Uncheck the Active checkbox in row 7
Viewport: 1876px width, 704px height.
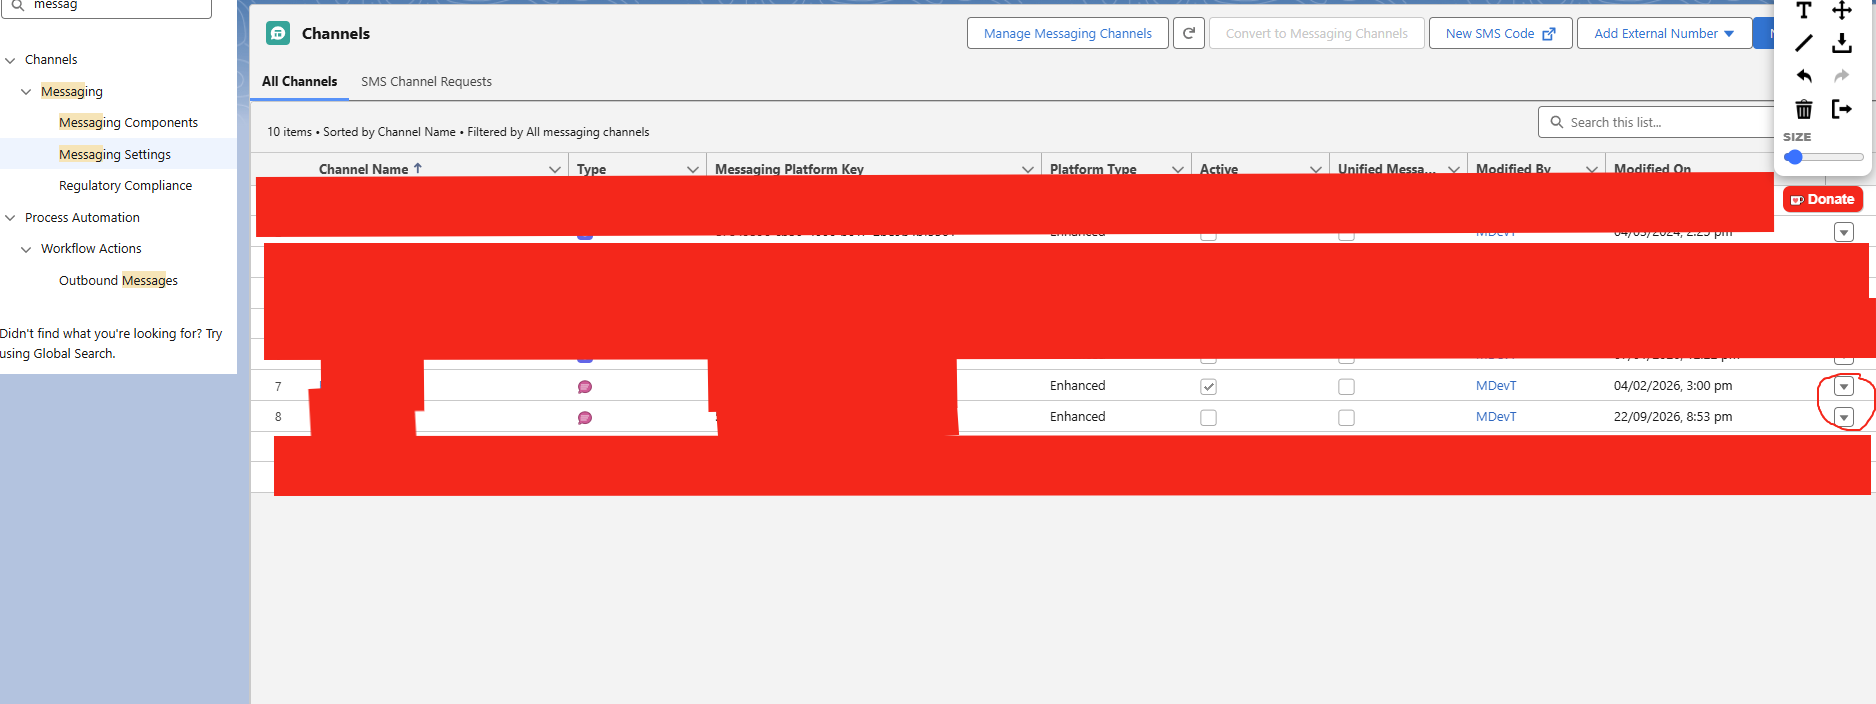1208,386
